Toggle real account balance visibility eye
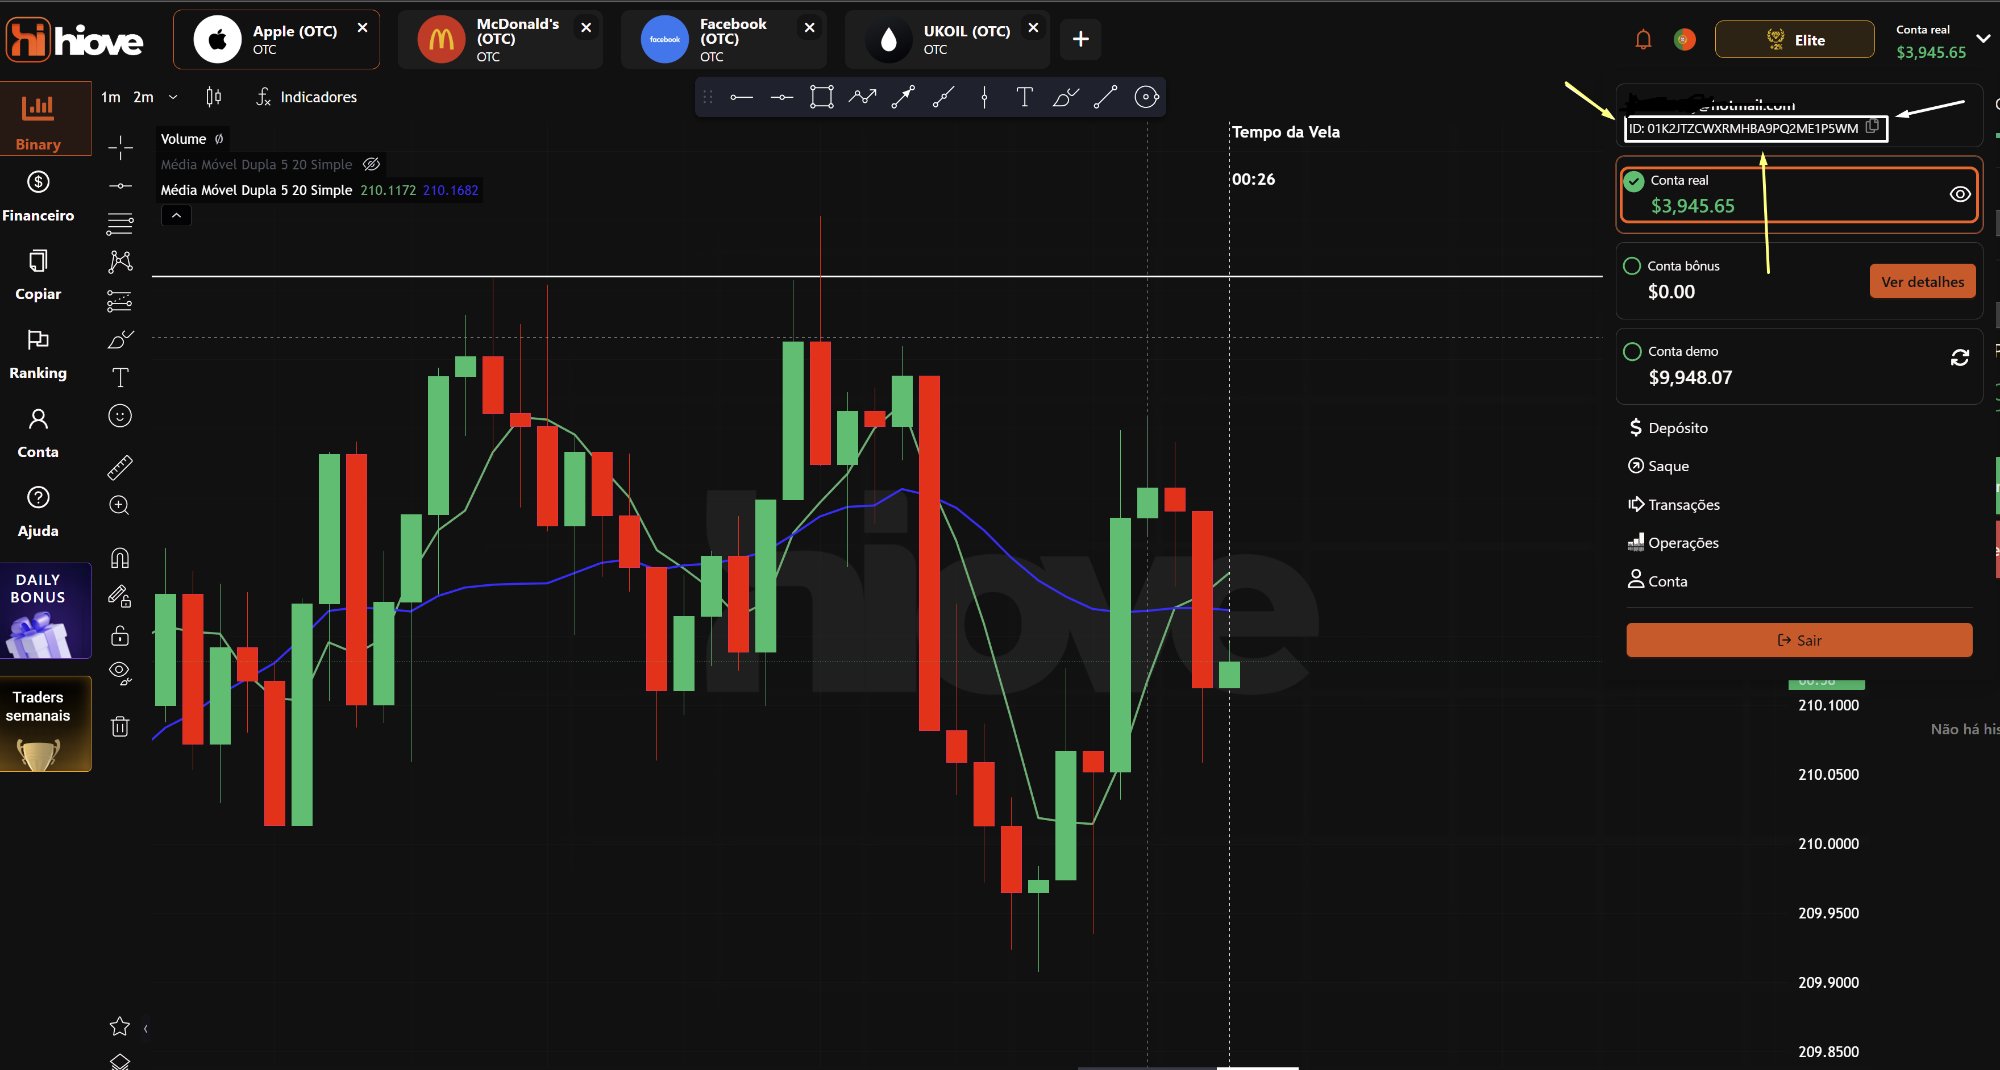Viewport: 2000px width, 1070px height. (1959, 194)
